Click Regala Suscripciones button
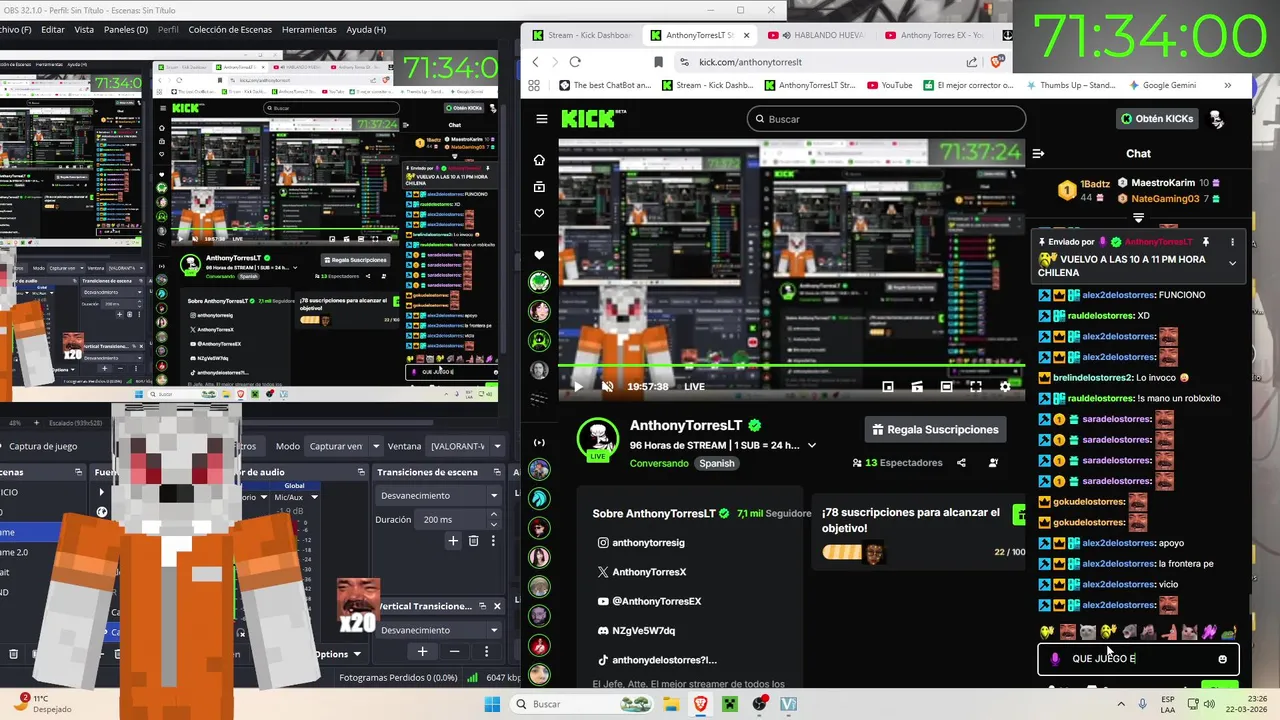1280x720 pixels. coord(935,430)
